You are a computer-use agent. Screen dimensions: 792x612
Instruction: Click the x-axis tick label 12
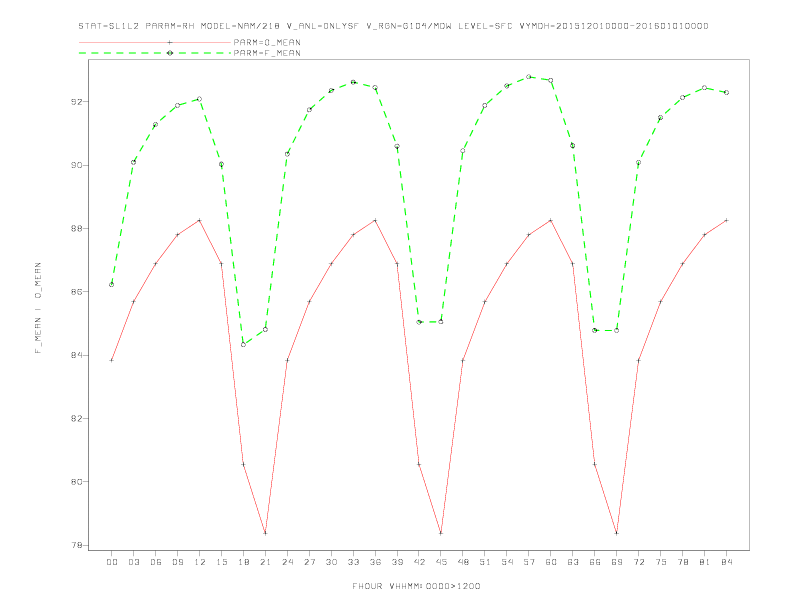200,562
